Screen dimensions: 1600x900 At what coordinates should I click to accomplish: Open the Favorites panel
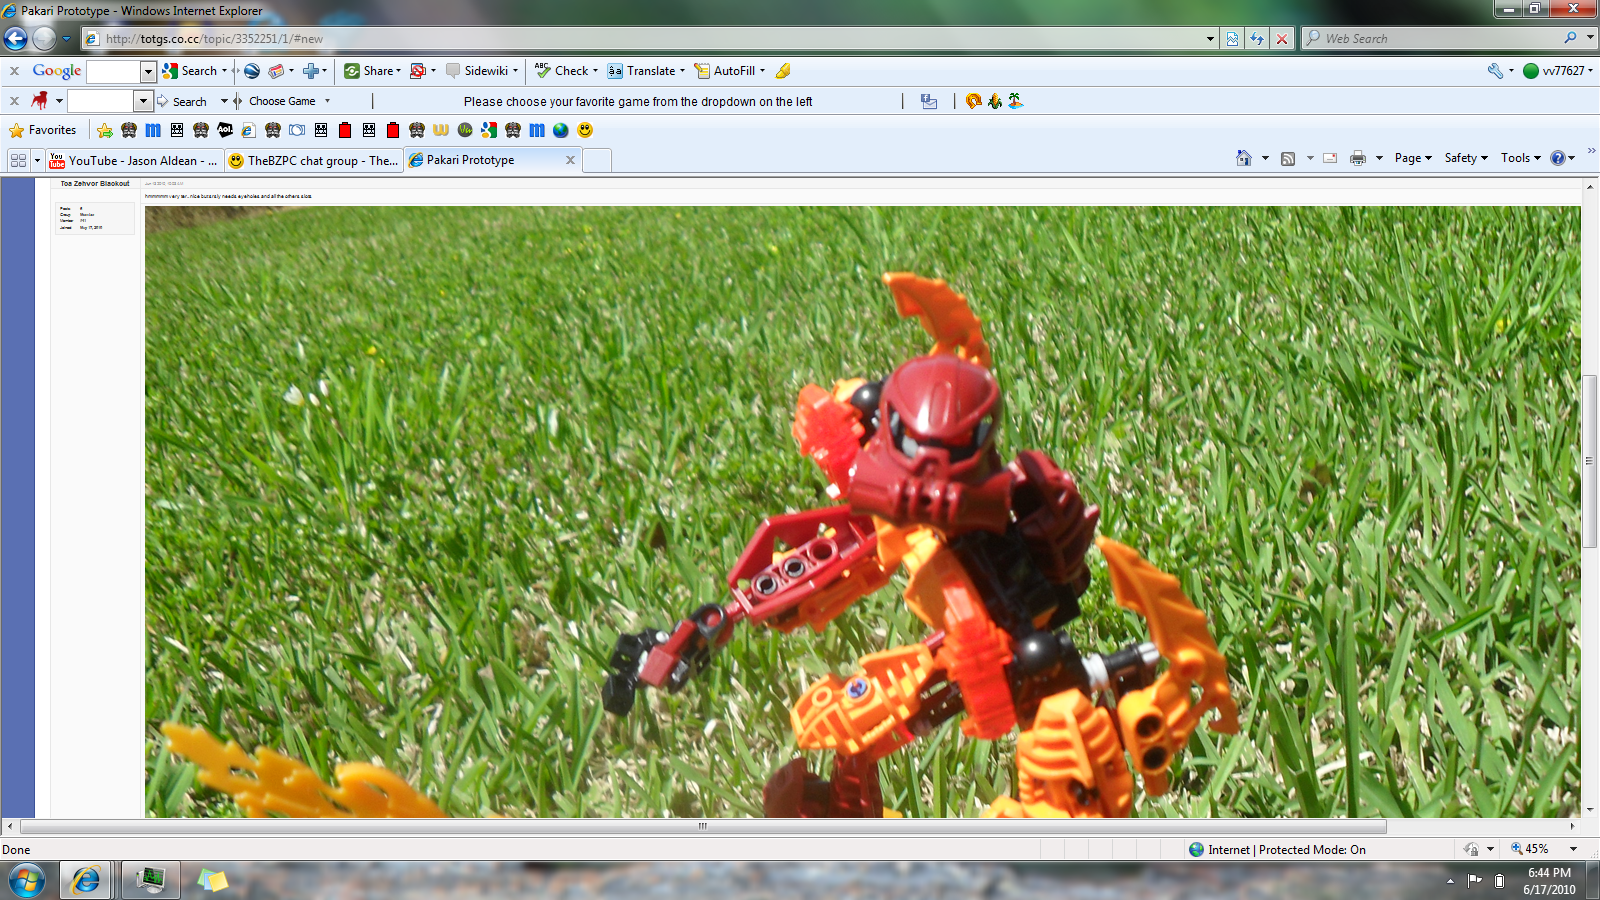[42, 130]
